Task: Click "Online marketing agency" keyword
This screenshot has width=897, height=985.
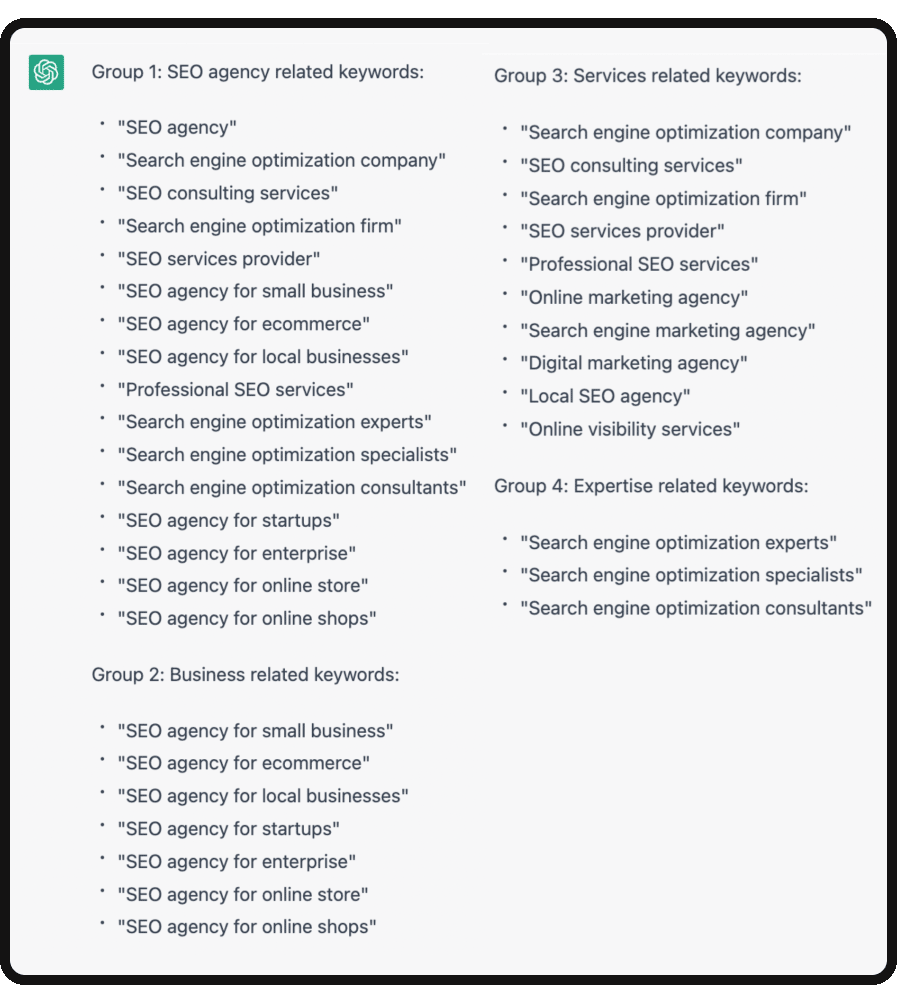Action: tap(634, 297)
